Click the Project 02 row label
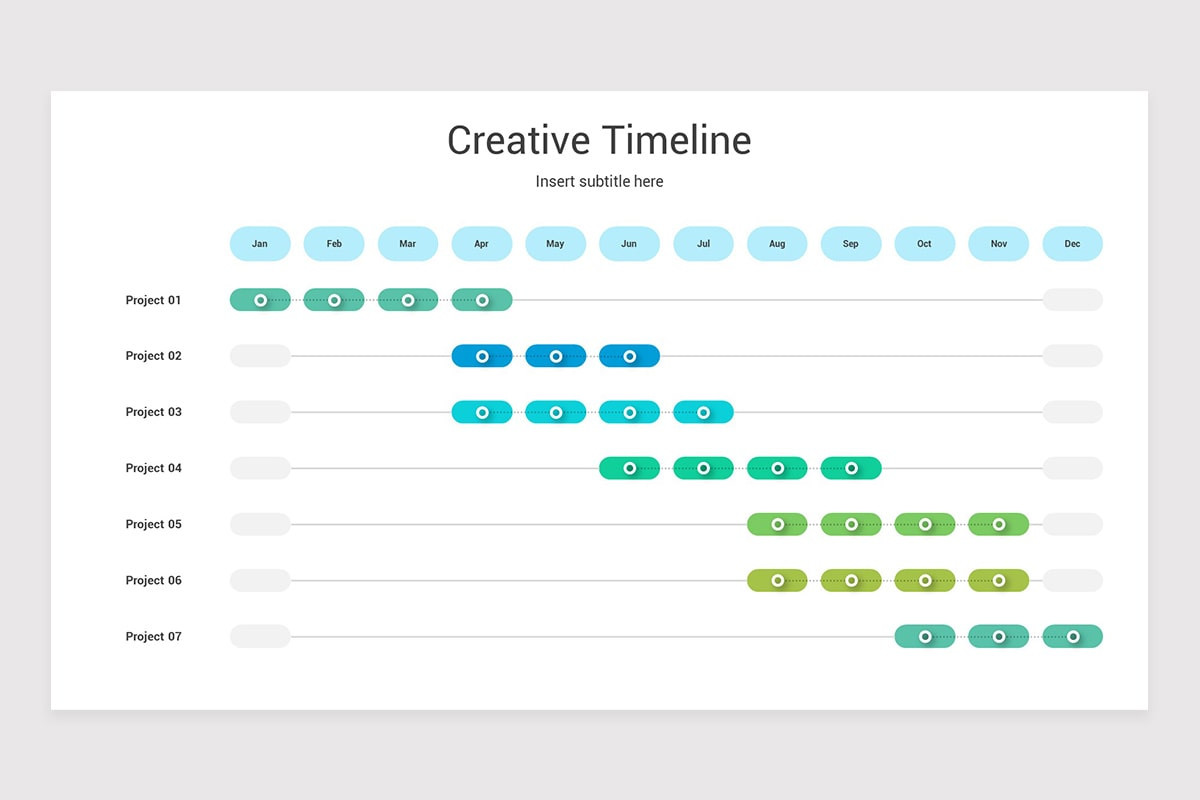Image resolution: width=1200 pixels, height=800 pixels. [154, 356]
